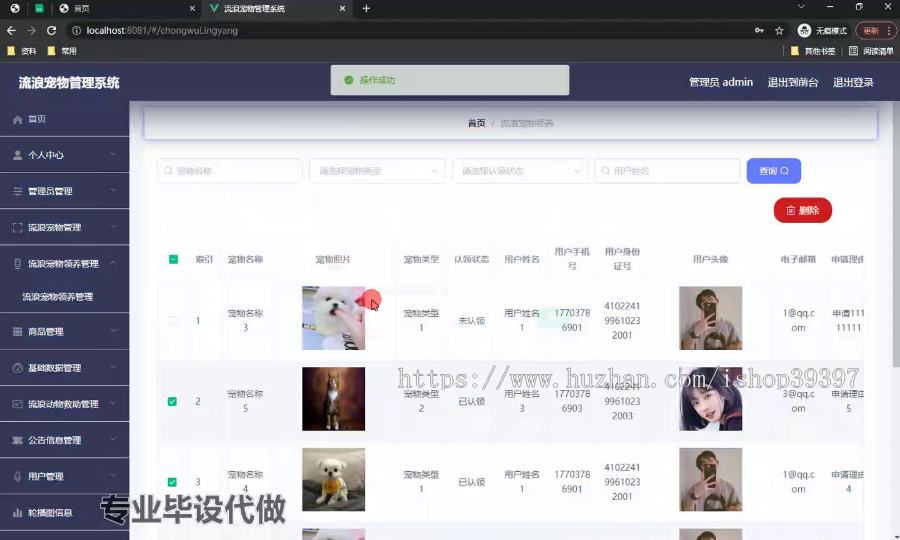
Task: Go forward with the browser forward arrow
Action: 31,30
